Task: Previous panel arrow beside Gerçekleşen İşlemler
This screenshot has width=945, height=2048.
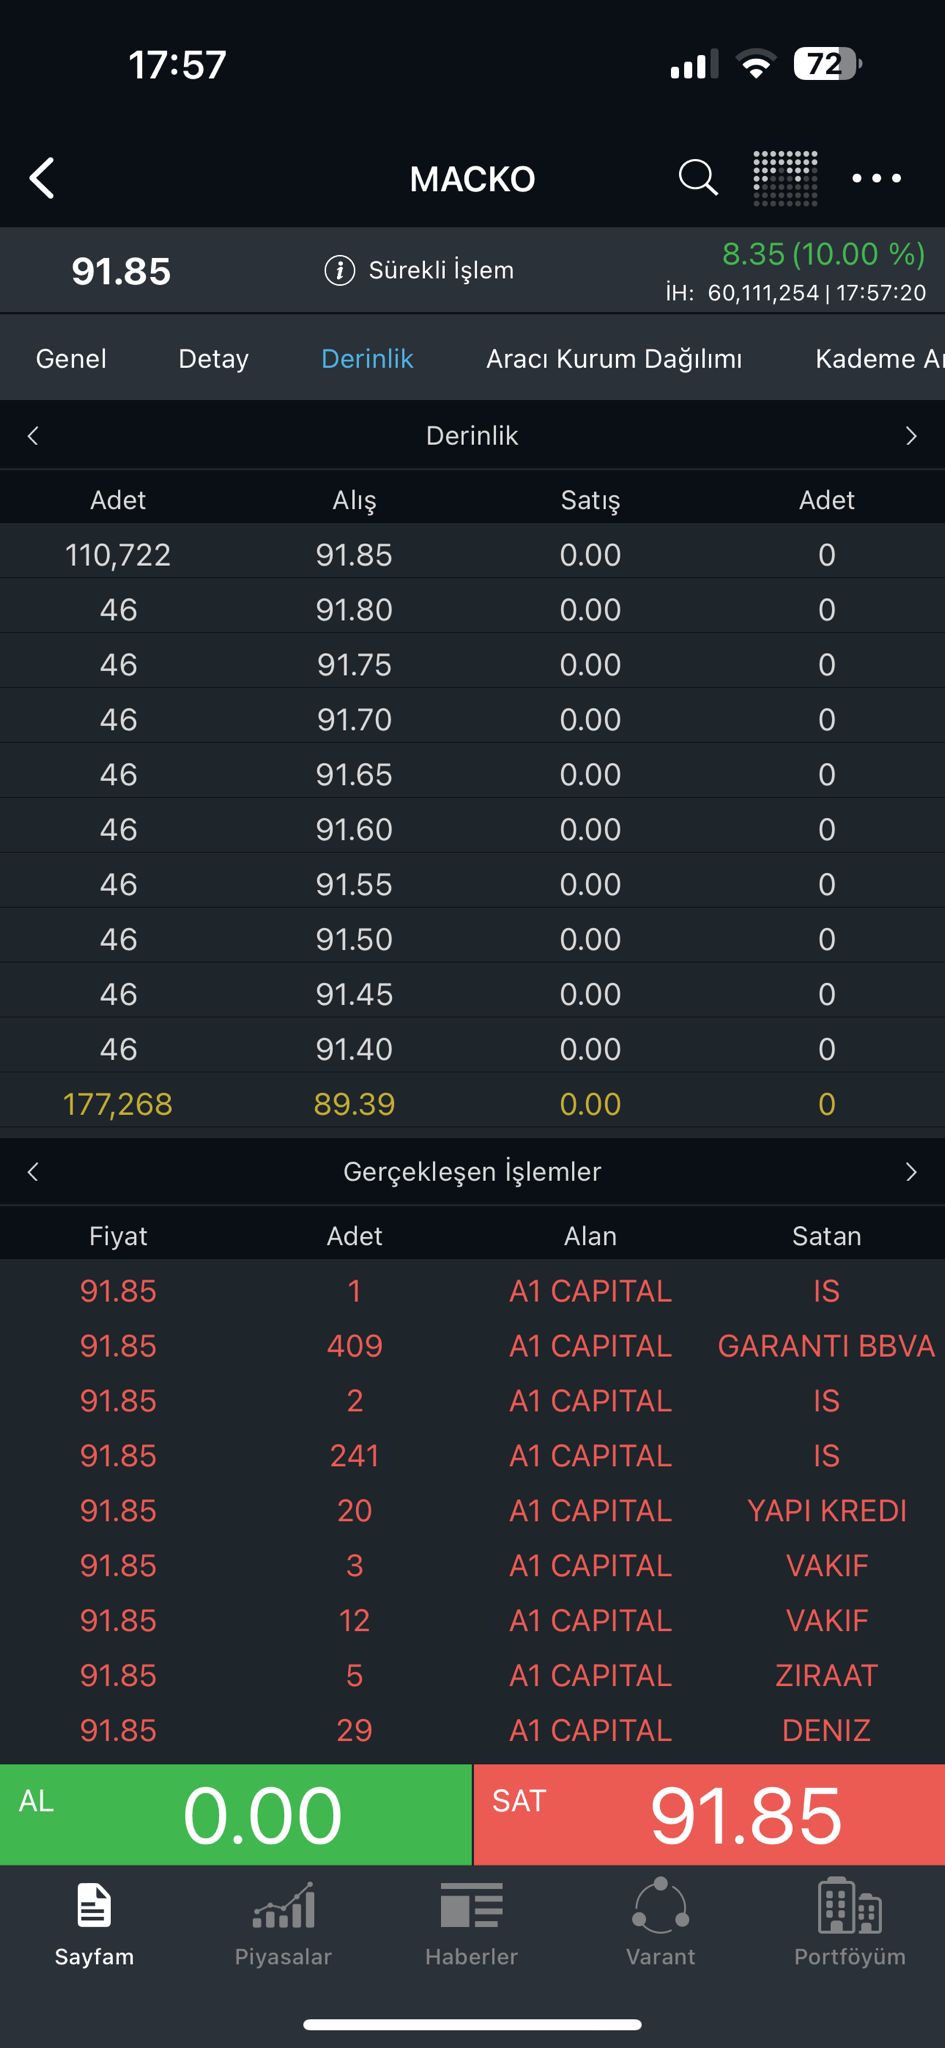Action: tap(33, 1172)
